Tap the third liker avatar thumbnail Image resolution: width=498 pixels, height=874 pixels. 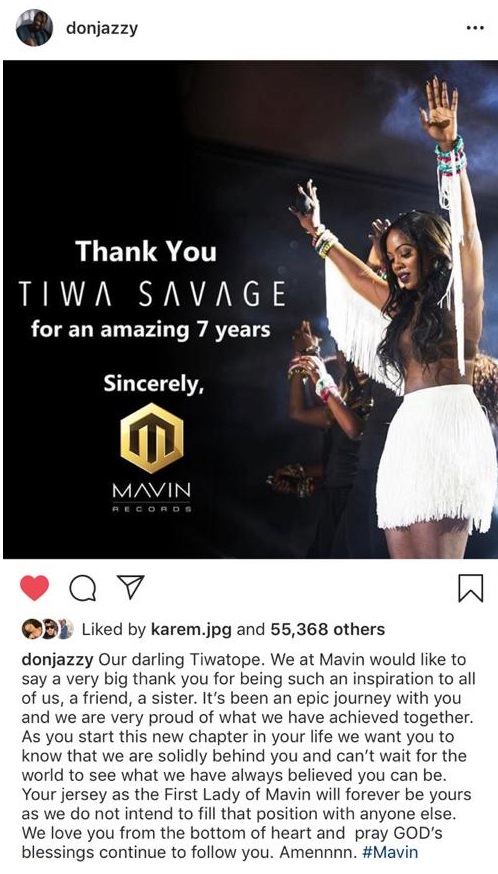point(66,629)
